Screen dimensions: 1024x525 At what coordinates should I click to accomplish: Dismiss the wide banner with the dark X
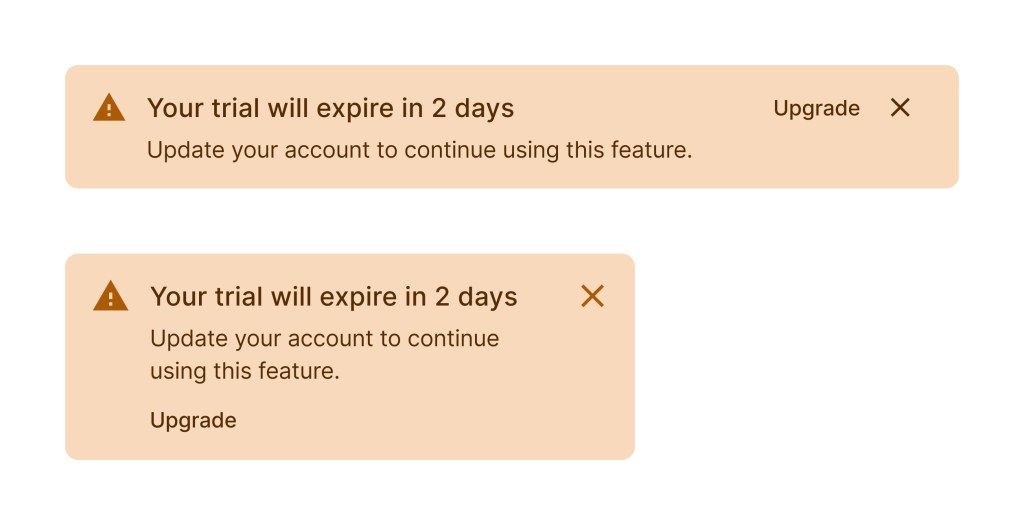pyautogui.click(x=900, y=108)
